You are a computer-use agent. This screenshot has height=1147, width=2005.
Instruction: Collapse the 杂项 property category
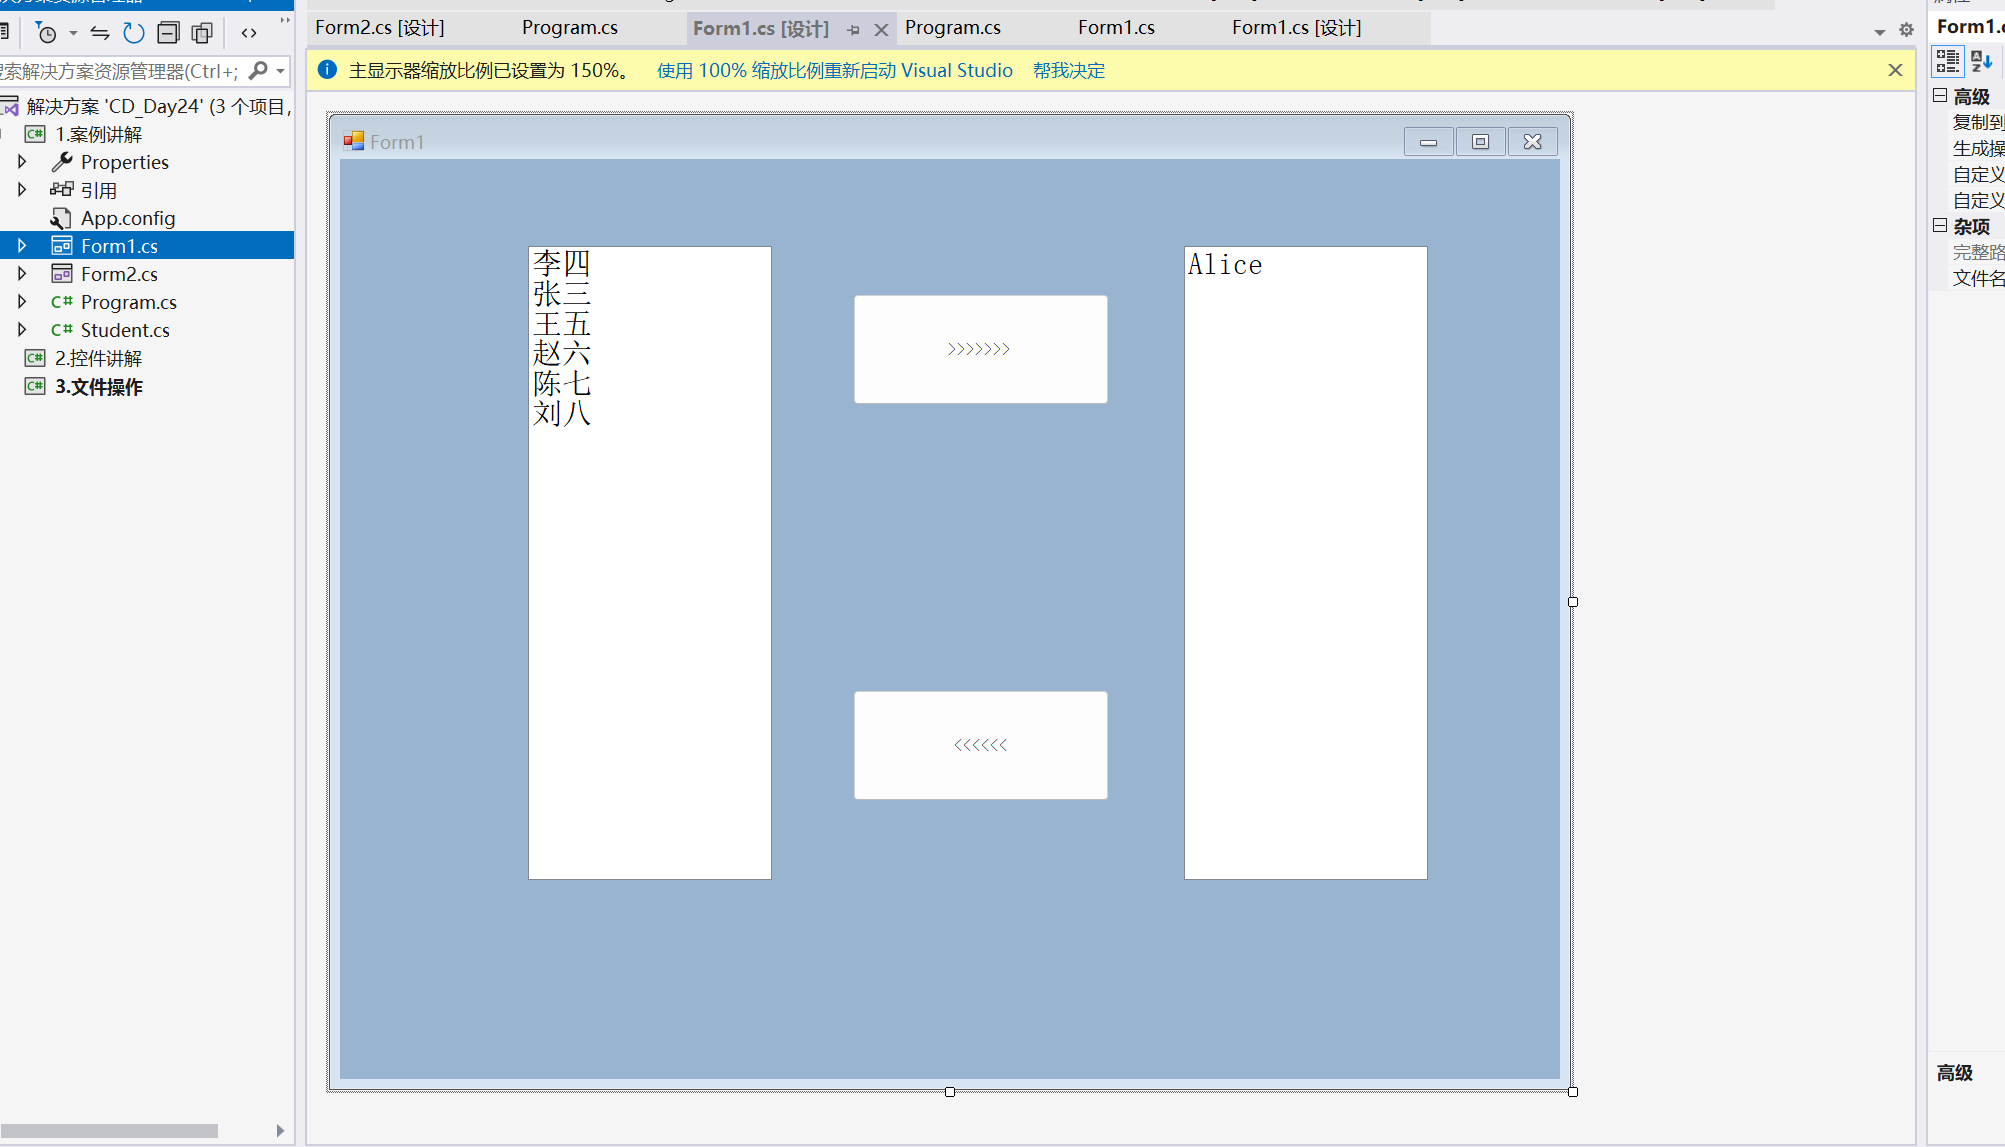[1940, 226]
